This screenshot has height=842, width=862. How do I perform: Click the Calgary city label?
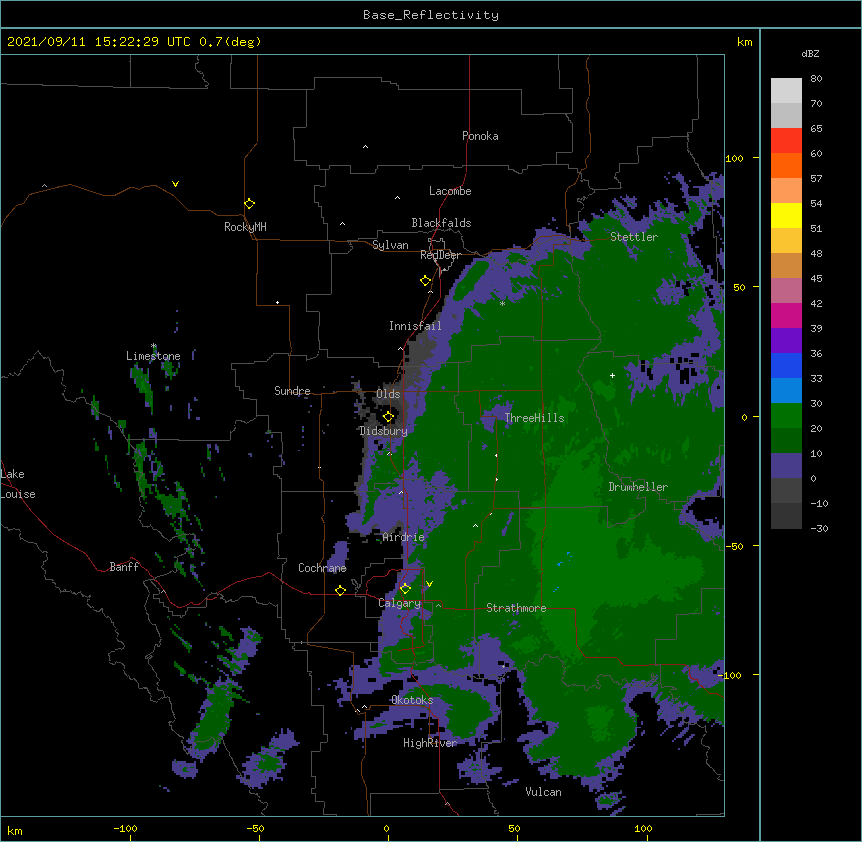pyautogui.click(x=400, y=603)
